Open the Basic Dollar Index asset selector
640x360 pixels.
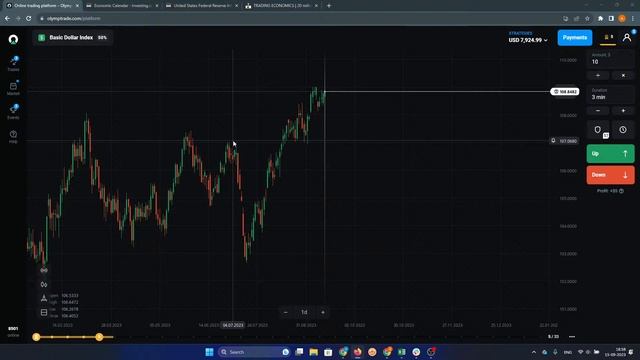coord(73,38)
